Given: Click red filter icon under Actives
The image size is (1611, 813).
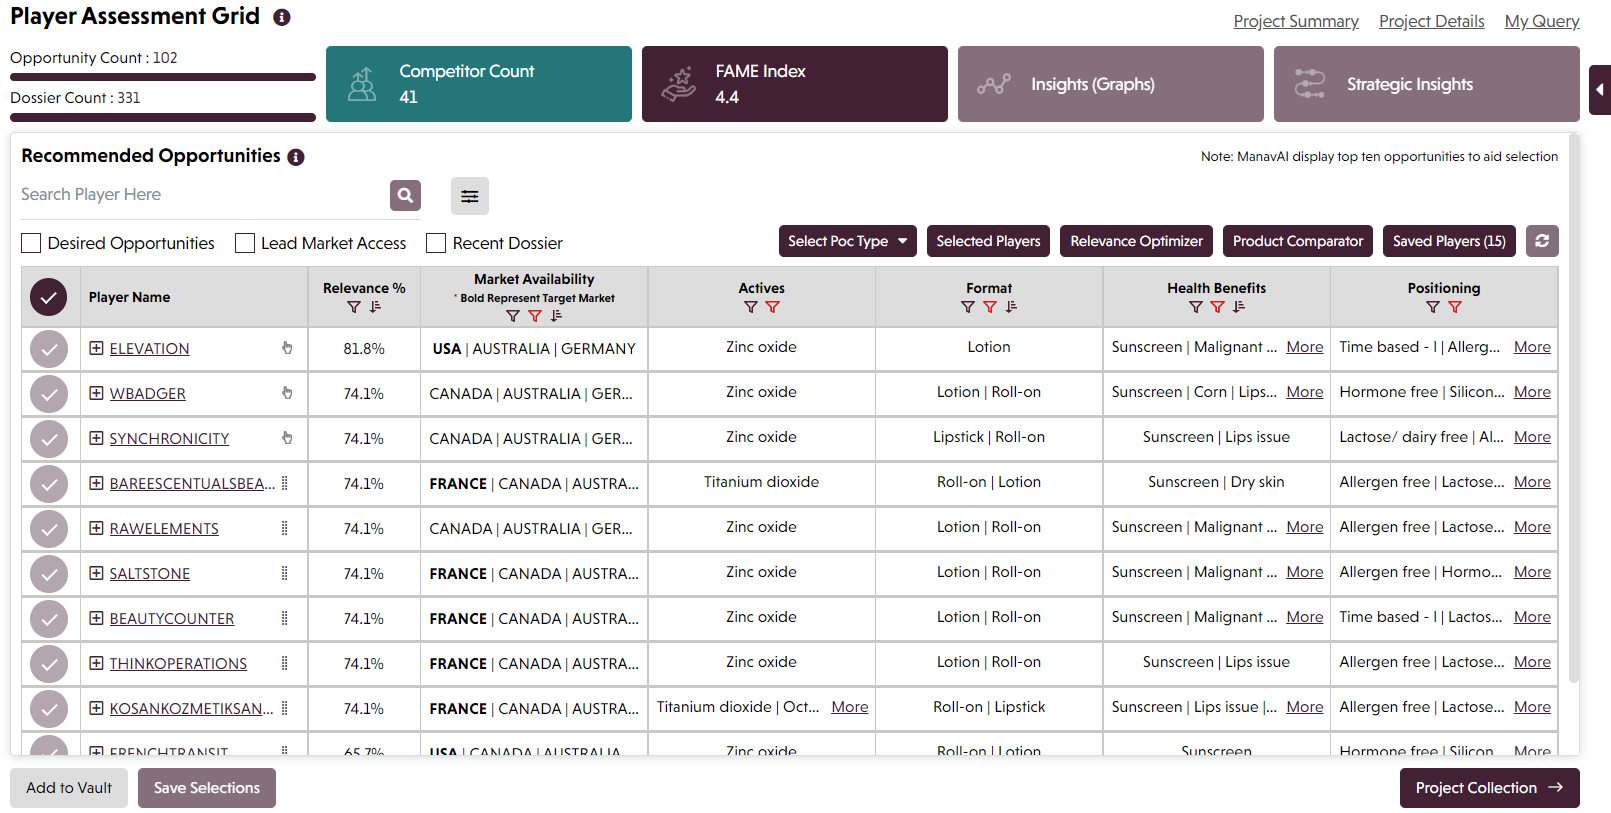Looking at the screenshot, I should [x=772, y=307].
